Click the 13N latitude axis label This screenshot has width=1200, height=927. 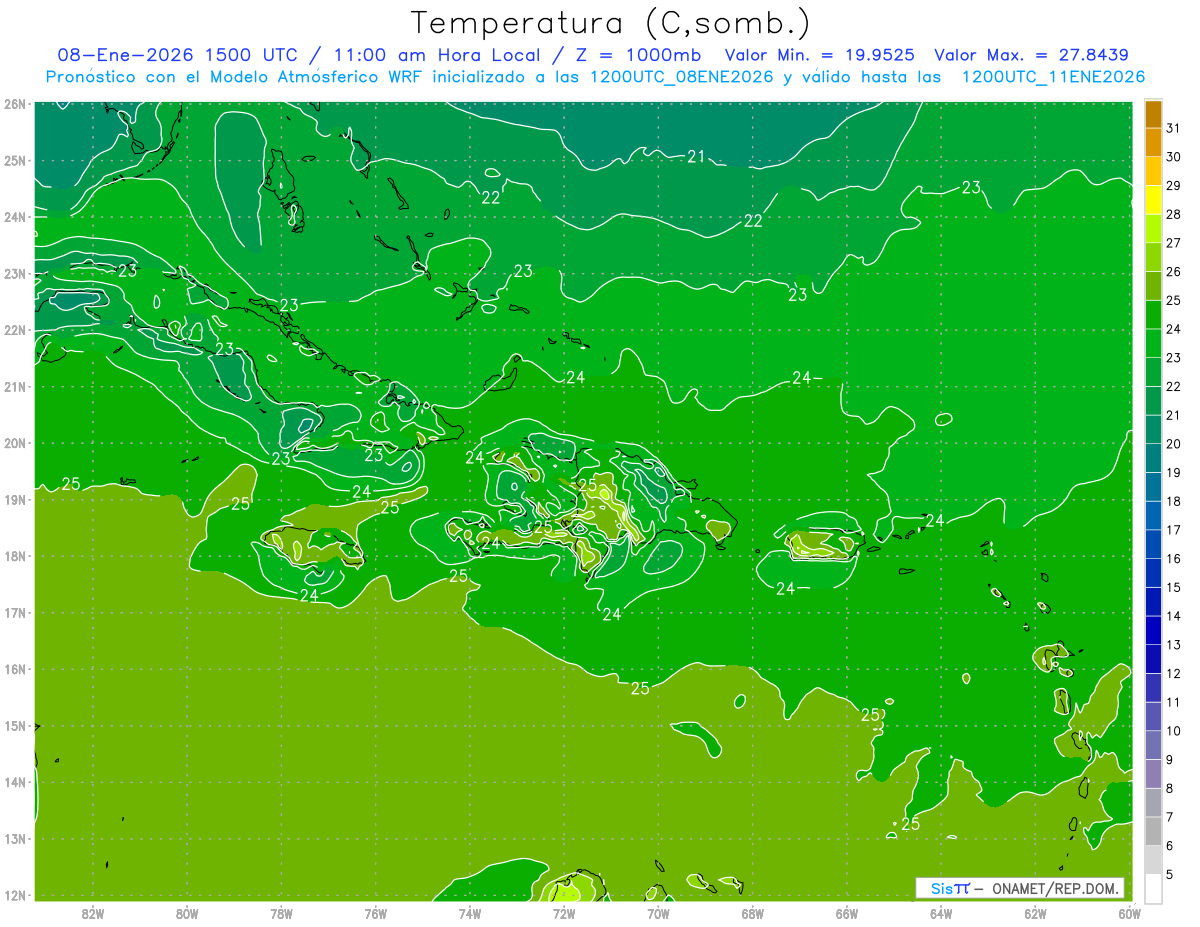[15, 838]
